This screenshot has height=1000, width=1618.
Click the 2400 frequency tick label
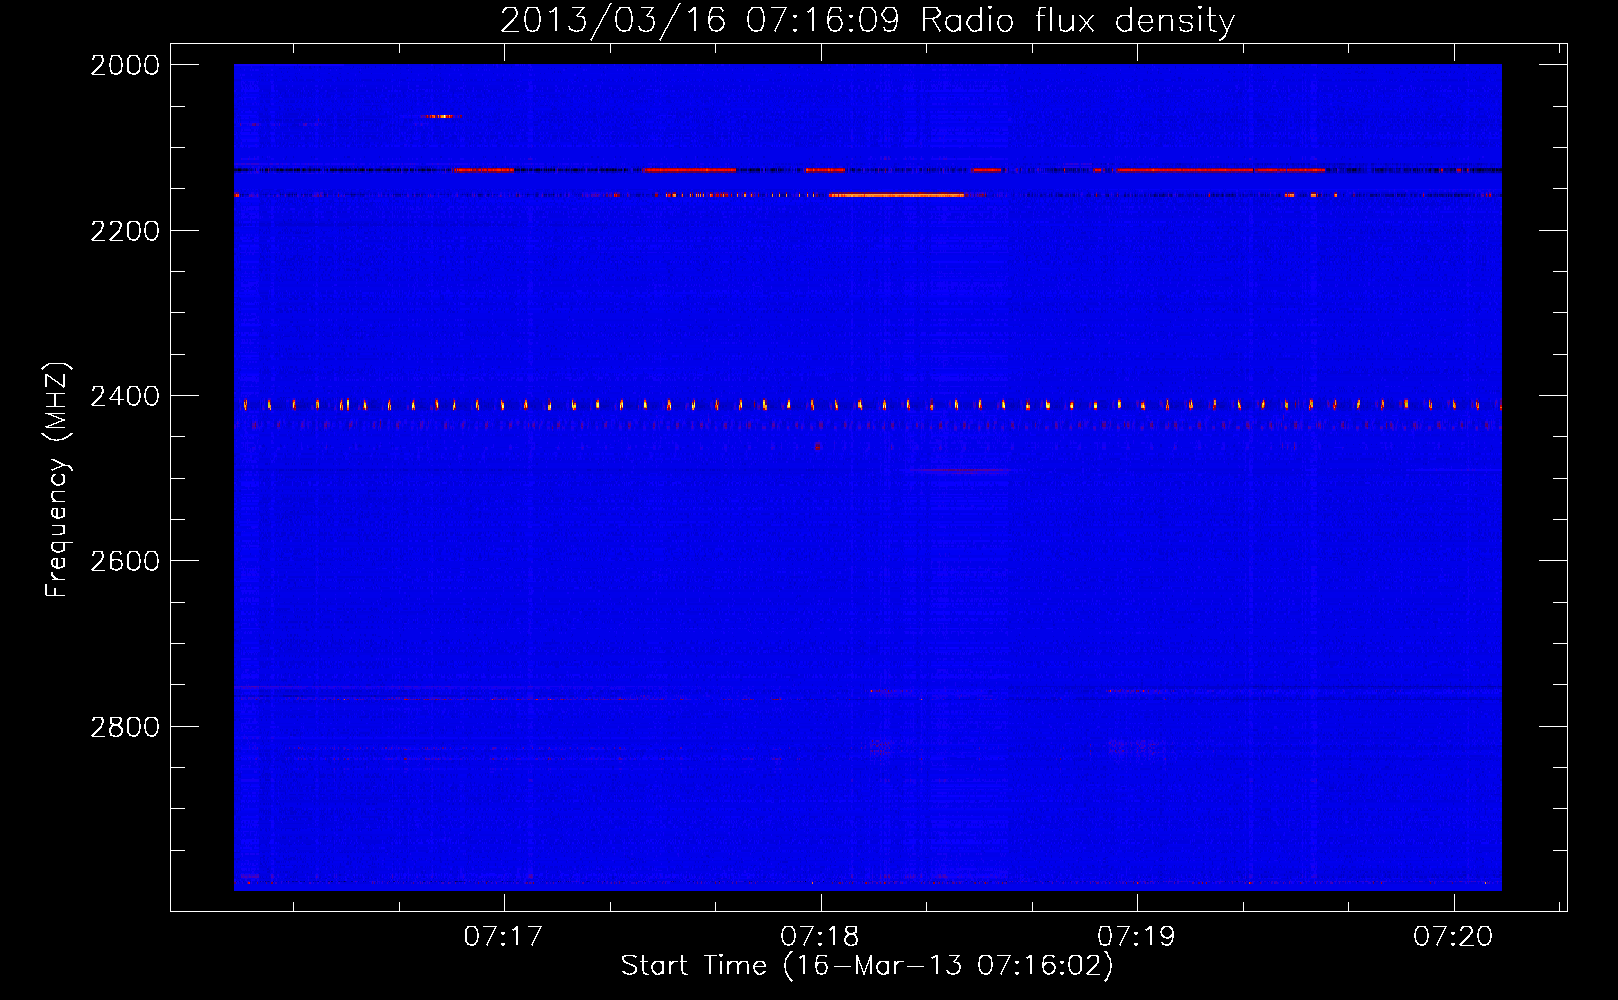pyautogui.click(x=125, y=396)
